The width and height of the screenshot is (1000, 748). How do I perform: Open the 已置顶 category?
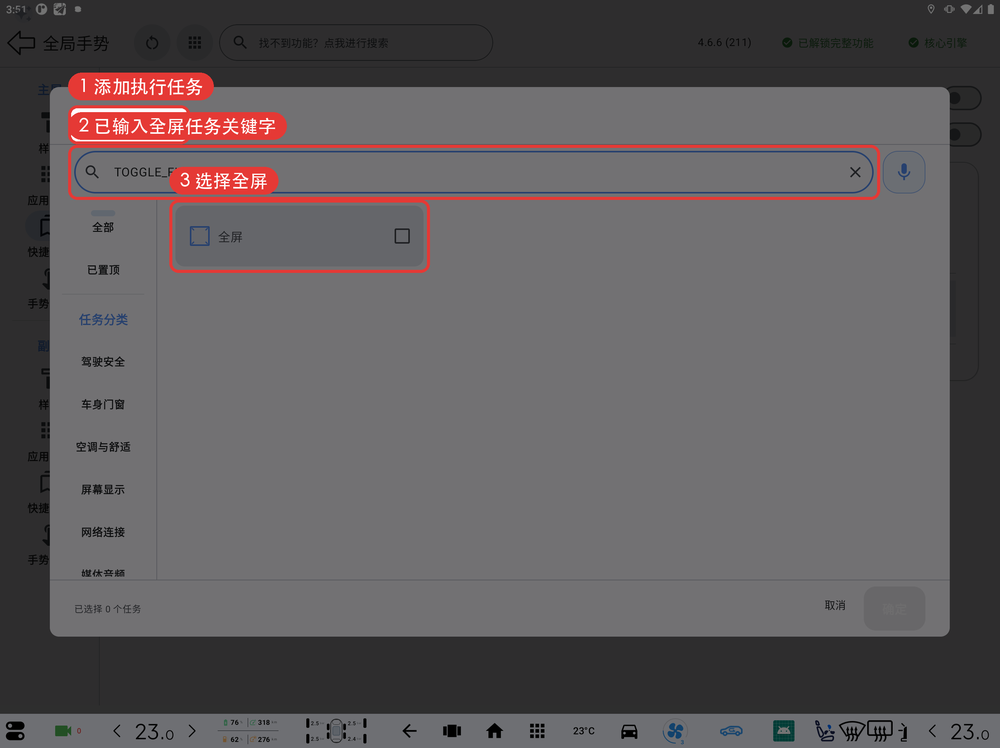coord(103,270)
